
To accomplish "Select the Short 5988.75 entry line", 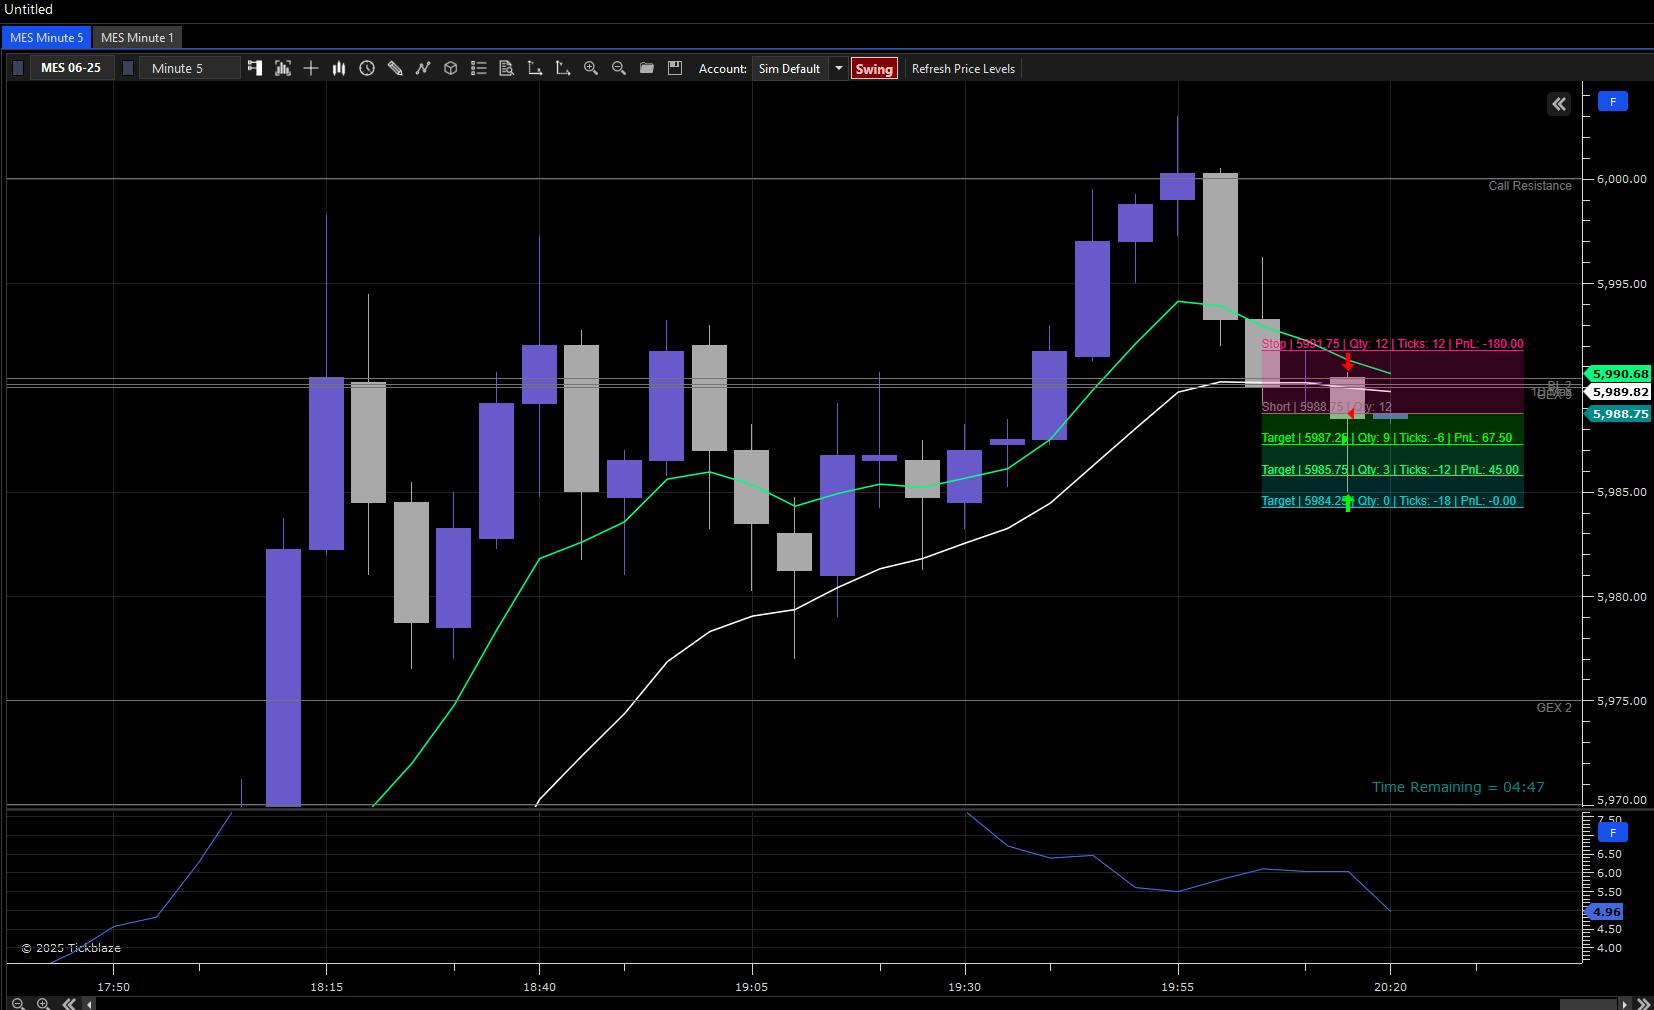I will pos(1326,407).
